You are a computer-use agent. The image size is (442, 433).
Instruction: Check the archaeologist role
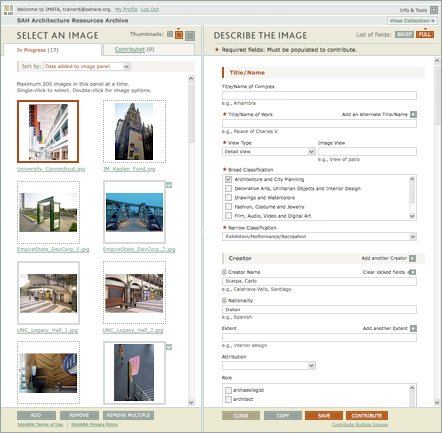pos(228,390)
